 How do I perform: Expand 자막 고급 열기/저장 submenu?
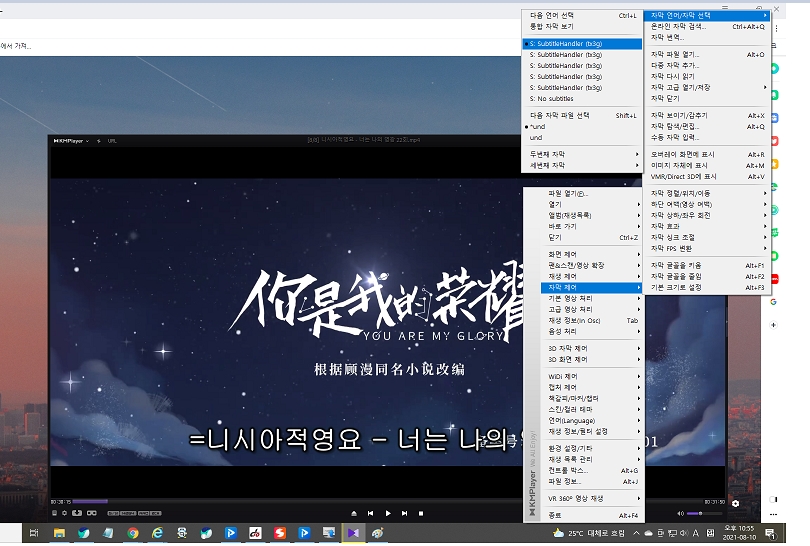tap(707, 87)
